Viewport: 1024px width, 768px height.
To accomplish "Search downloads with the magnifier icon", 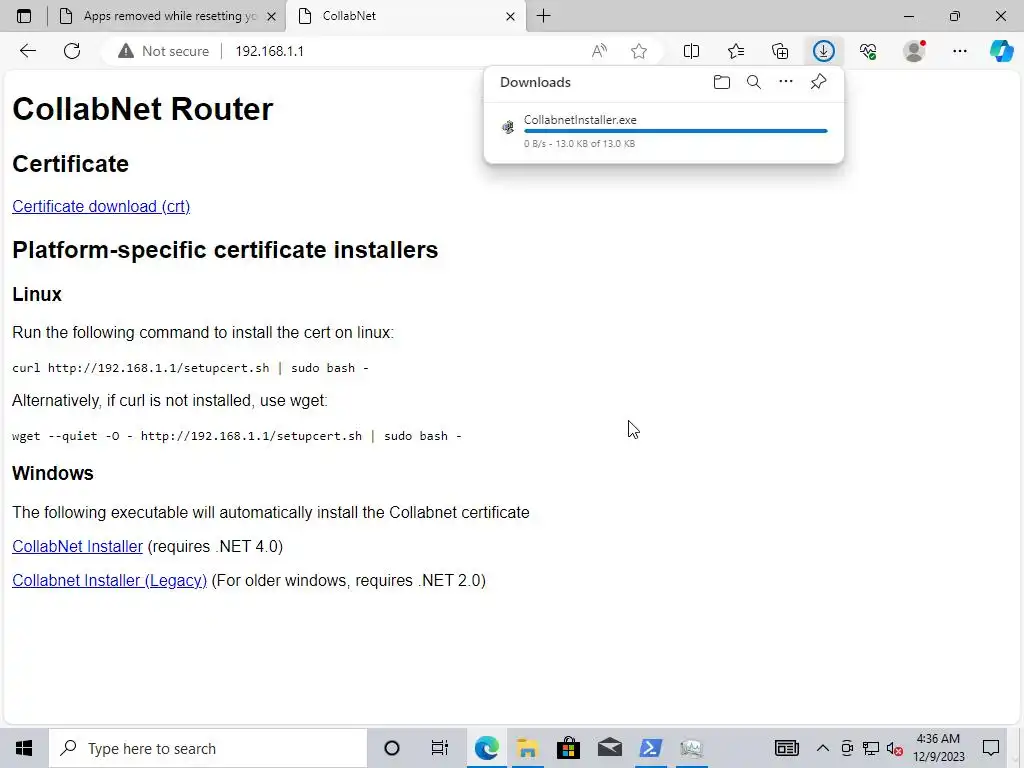I will (754, 82).
